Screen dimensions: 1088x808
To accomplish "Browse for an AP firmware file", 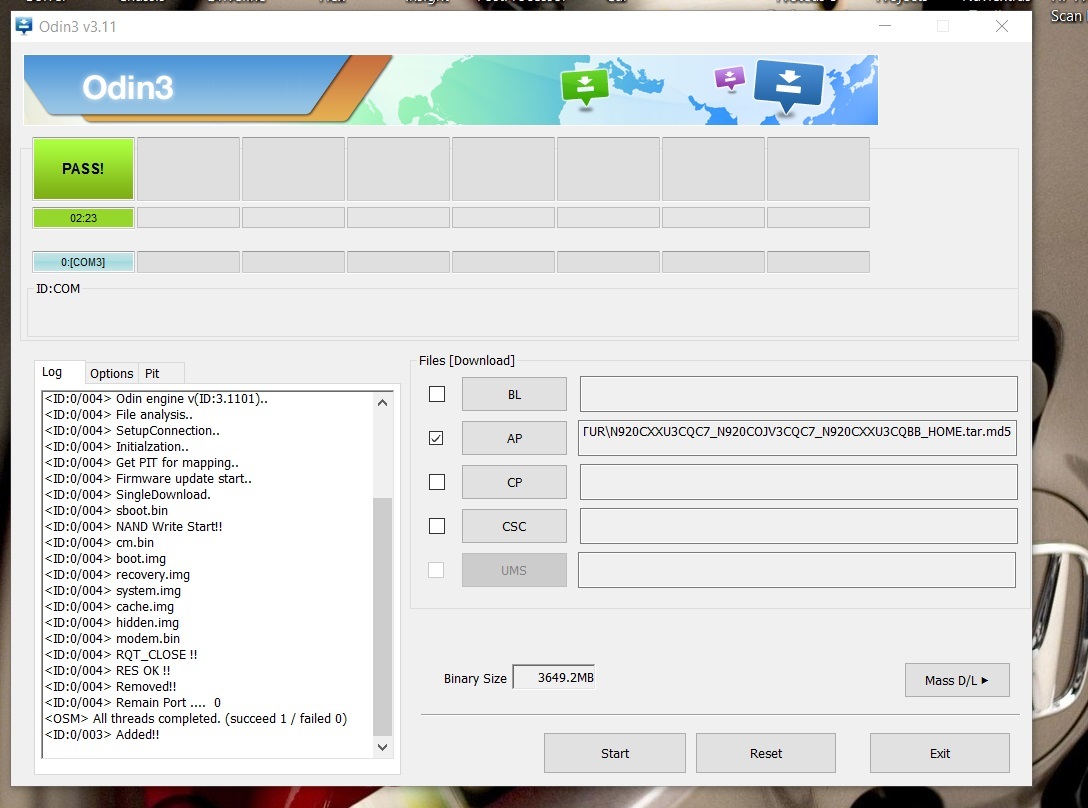I will tap(514, 438).
